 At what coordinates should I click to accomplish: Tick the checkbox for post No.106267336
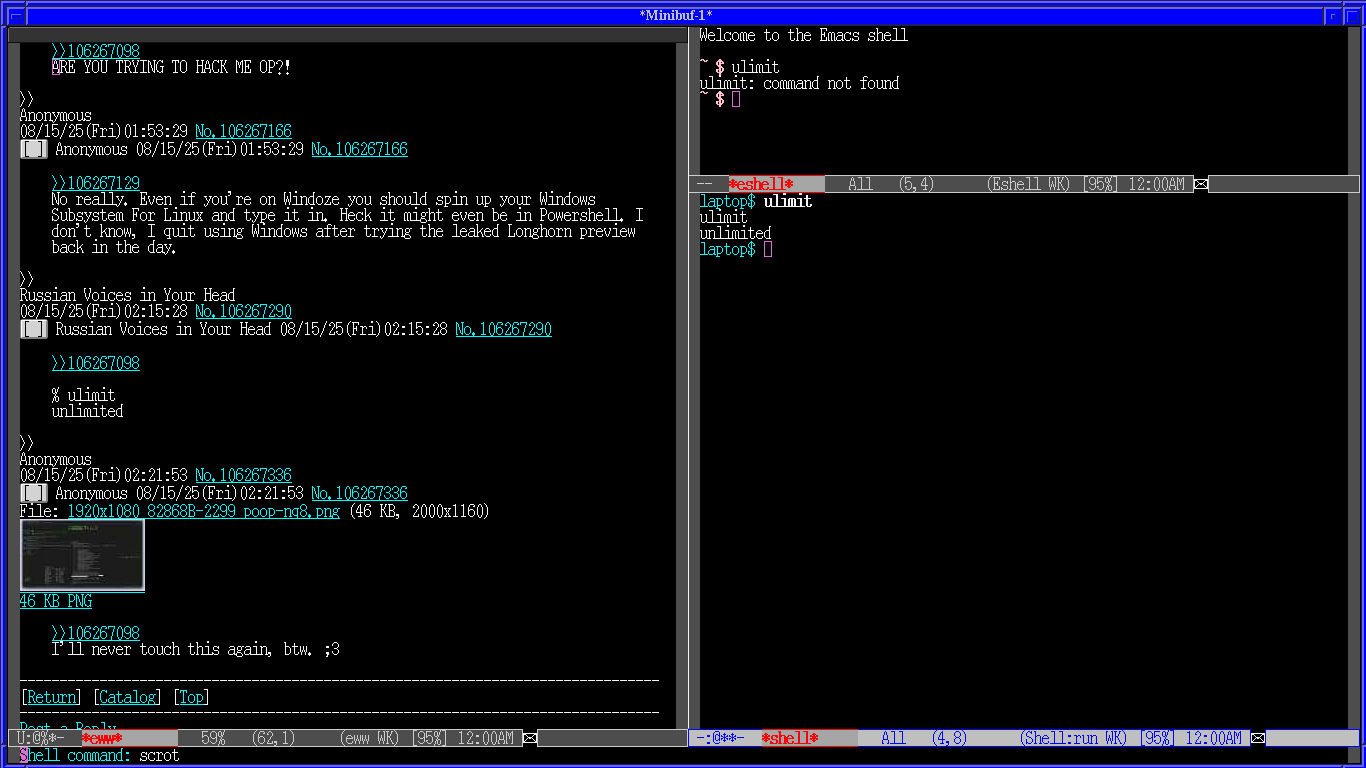34,494
